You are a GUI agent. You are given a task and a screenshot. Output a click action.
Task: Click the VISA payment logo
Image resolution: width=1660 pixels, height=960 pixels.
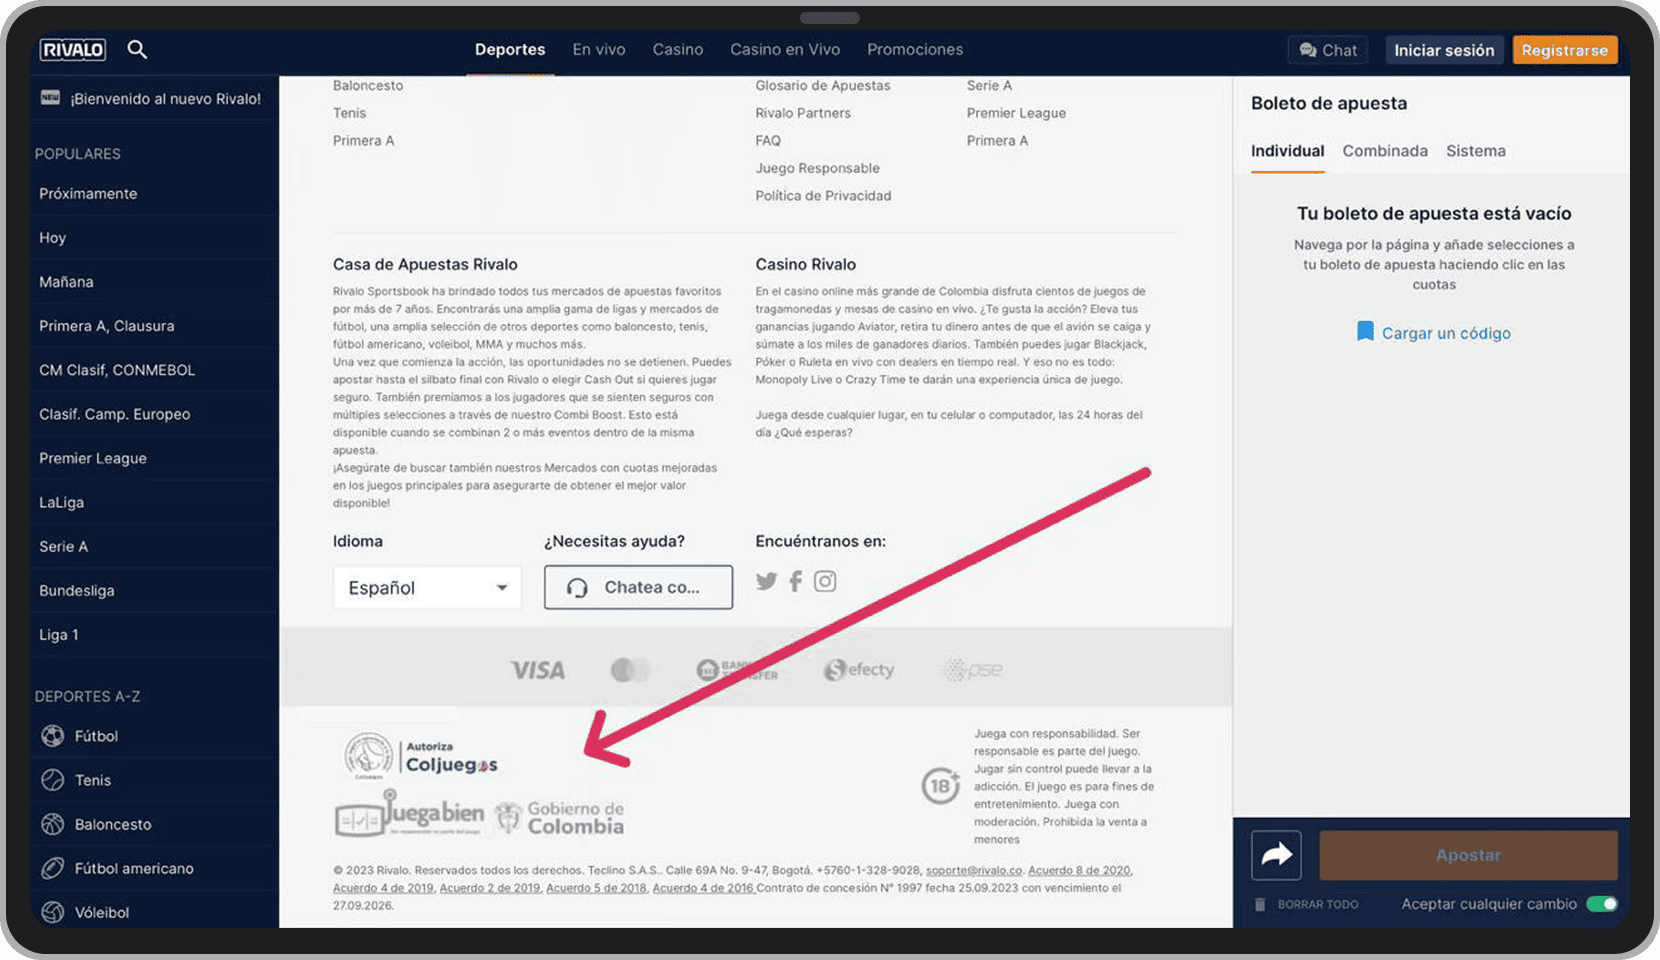click(x=538, y=670)
